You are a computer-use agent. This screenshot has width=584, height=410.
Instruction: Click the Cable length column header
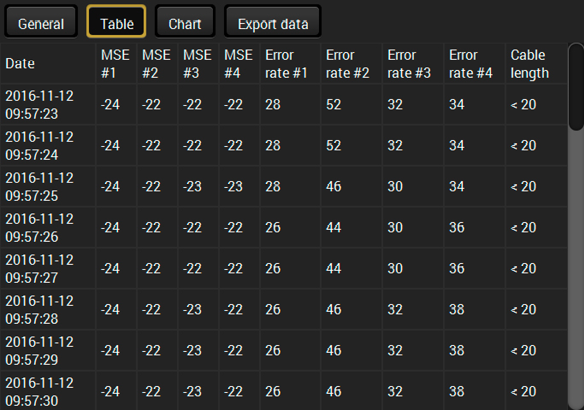click(x=536, y=63)
